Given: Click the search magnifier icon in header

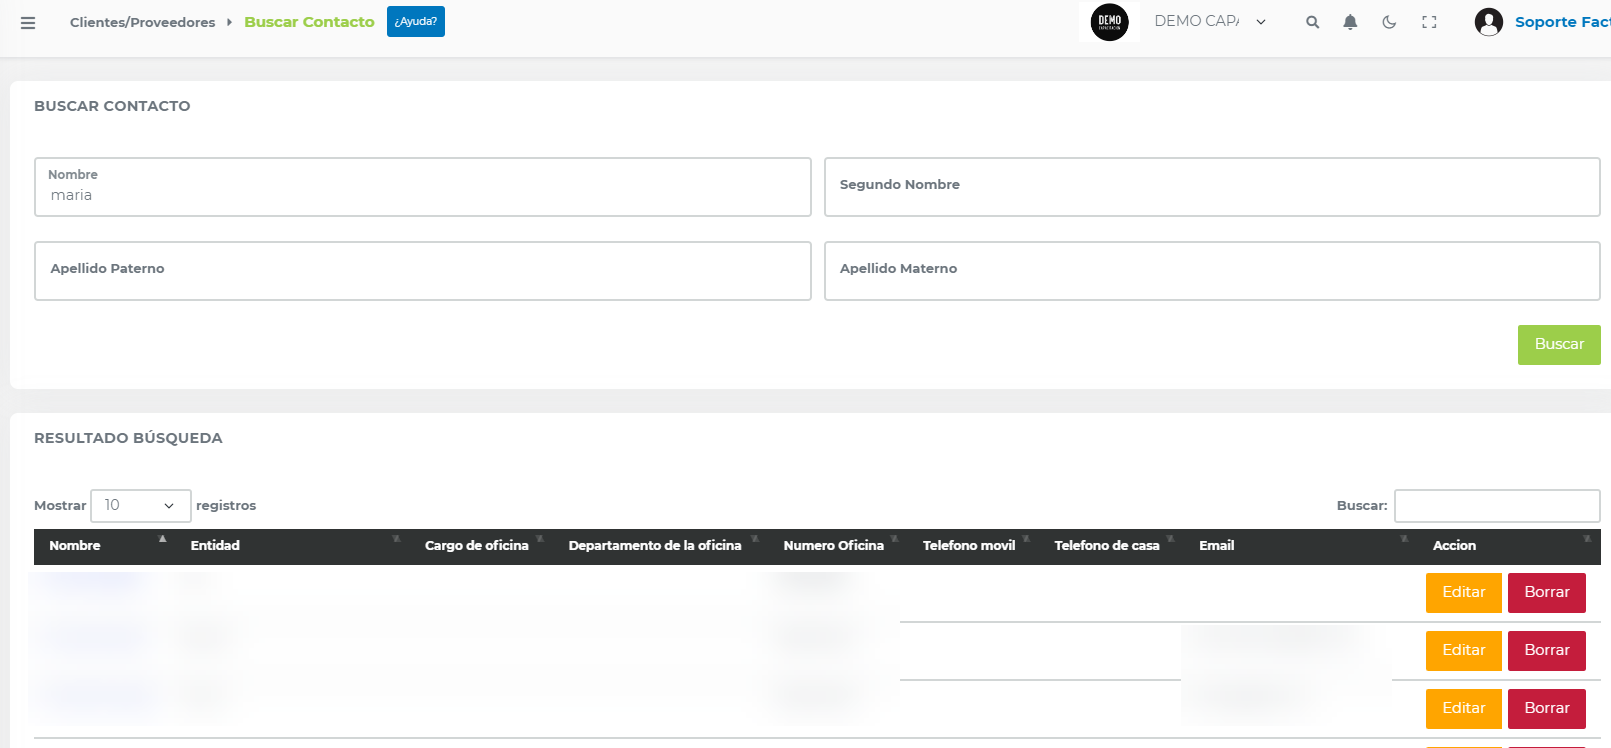Looking at the screenshot, I should coord(1312,22).
